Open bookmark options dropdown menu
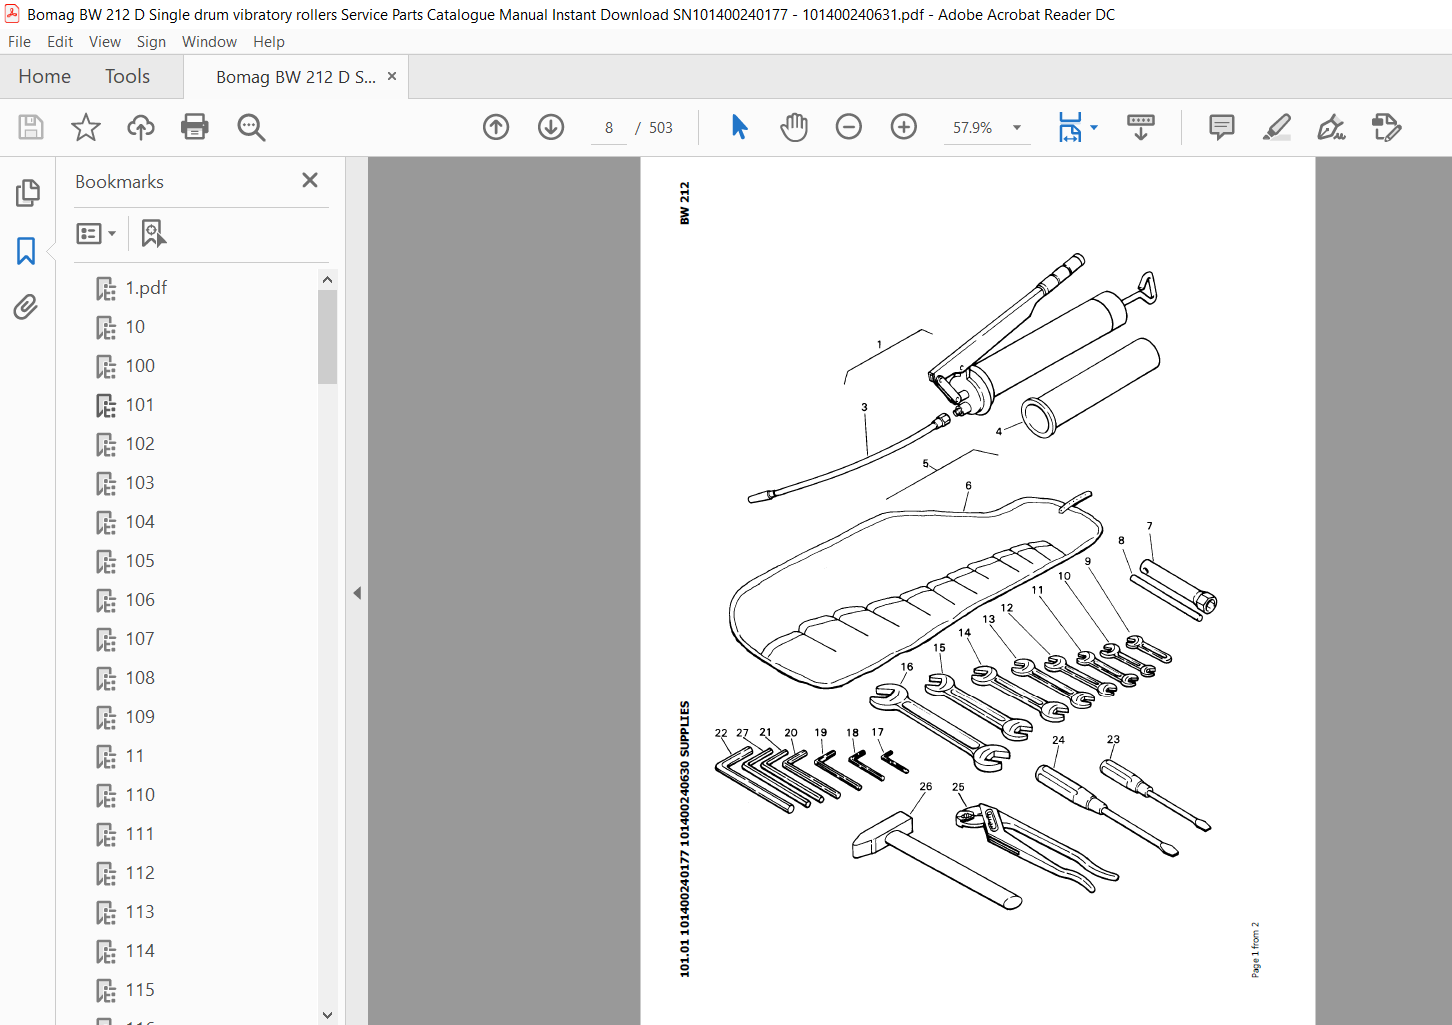The image size is (1452, 1025). click(97, 233)
